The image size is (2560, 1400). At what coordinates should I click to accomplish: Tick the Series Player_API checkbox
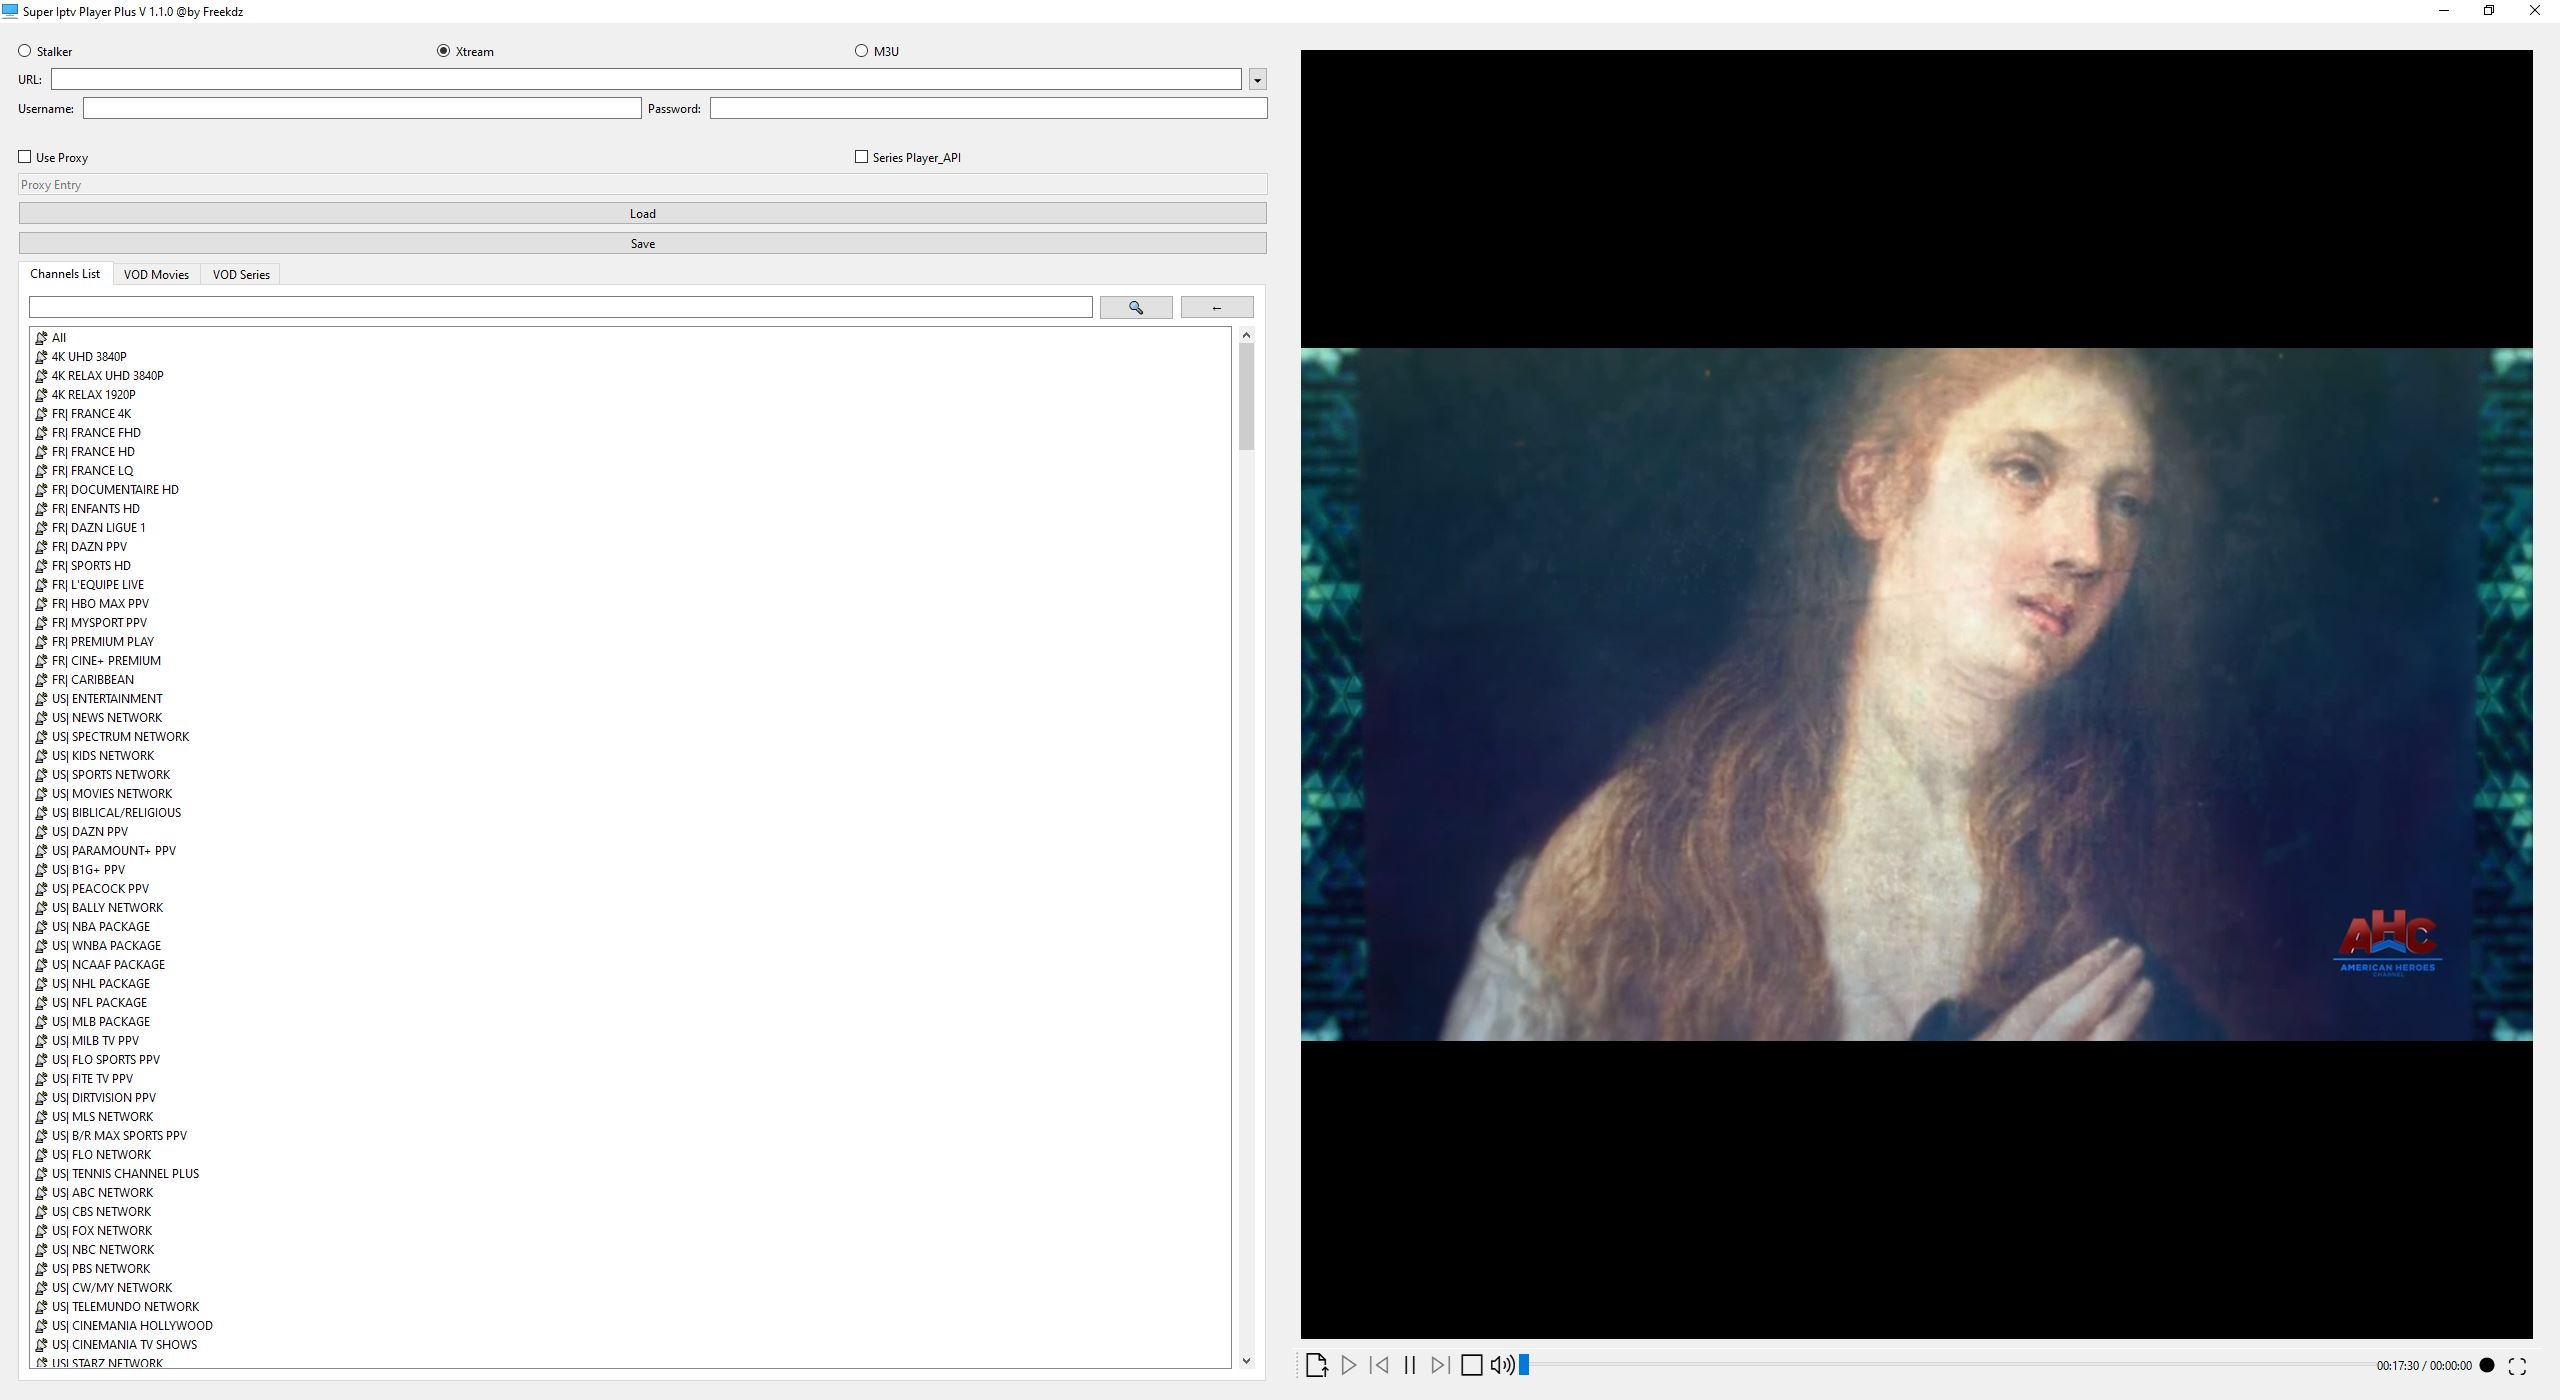861,157
